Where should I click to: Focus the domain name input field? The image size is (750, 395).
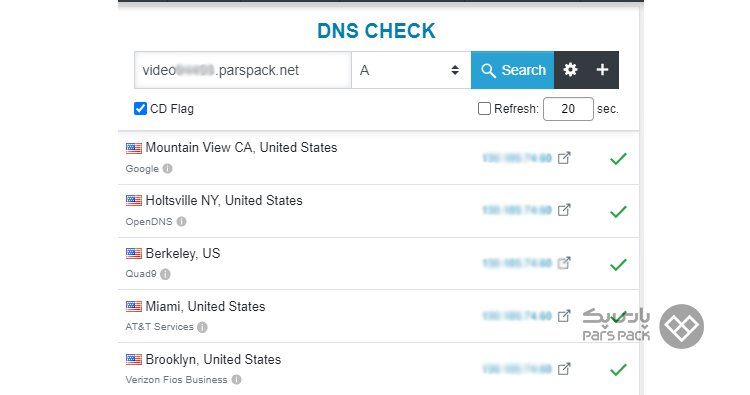pyautogui.click(x=243, y=70)
